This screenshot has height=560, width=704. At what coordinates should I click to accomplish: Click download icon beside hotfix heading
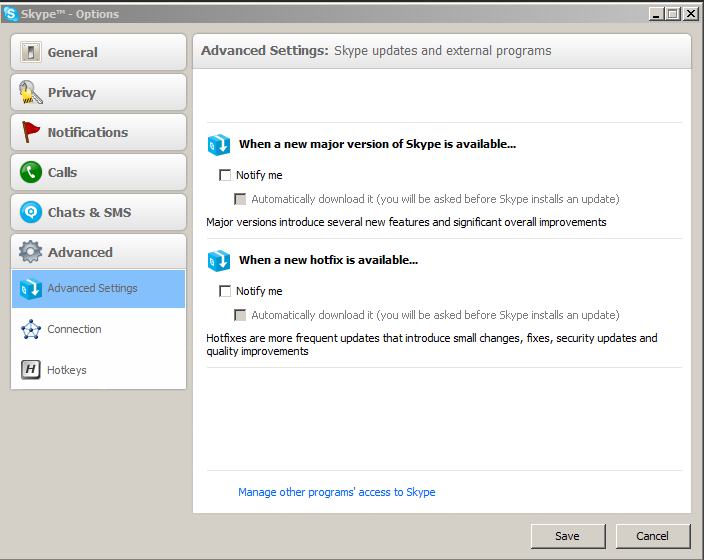(219, 260)
